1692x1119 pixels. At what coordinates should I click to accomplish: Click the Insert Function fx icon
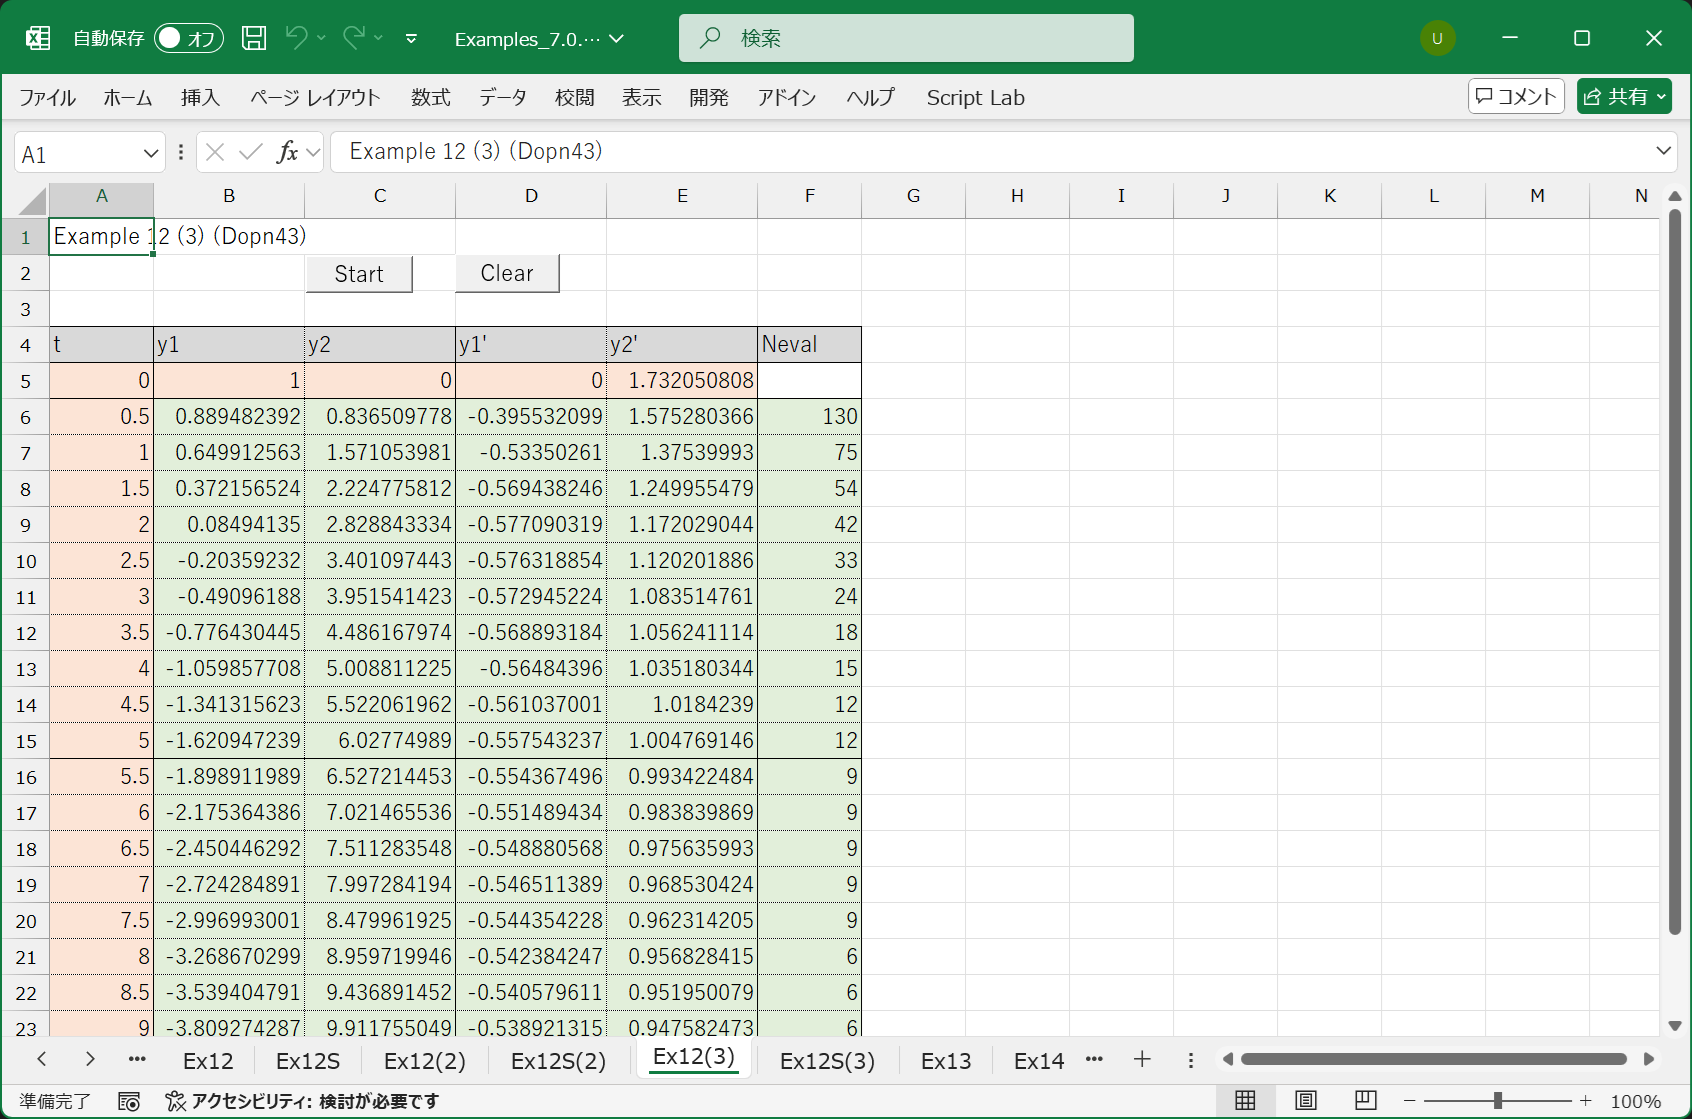coord(287,152)
